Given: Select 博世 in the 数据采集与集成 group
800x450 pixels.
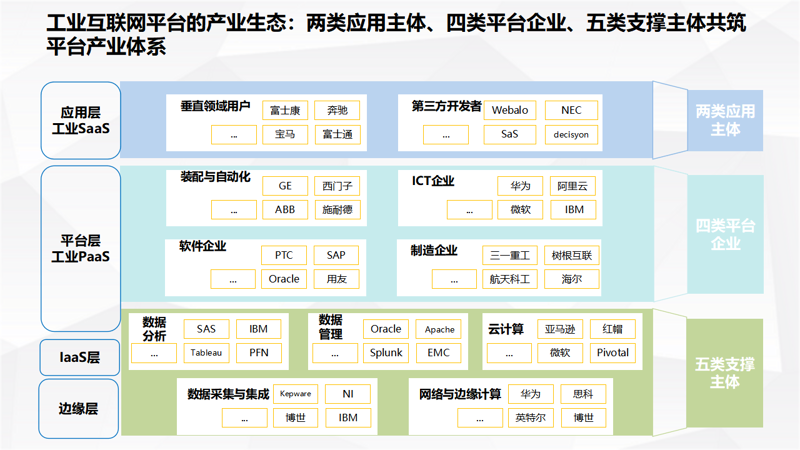Looking at the screenshot, I should pyautogui.click(x=295, y=418).
